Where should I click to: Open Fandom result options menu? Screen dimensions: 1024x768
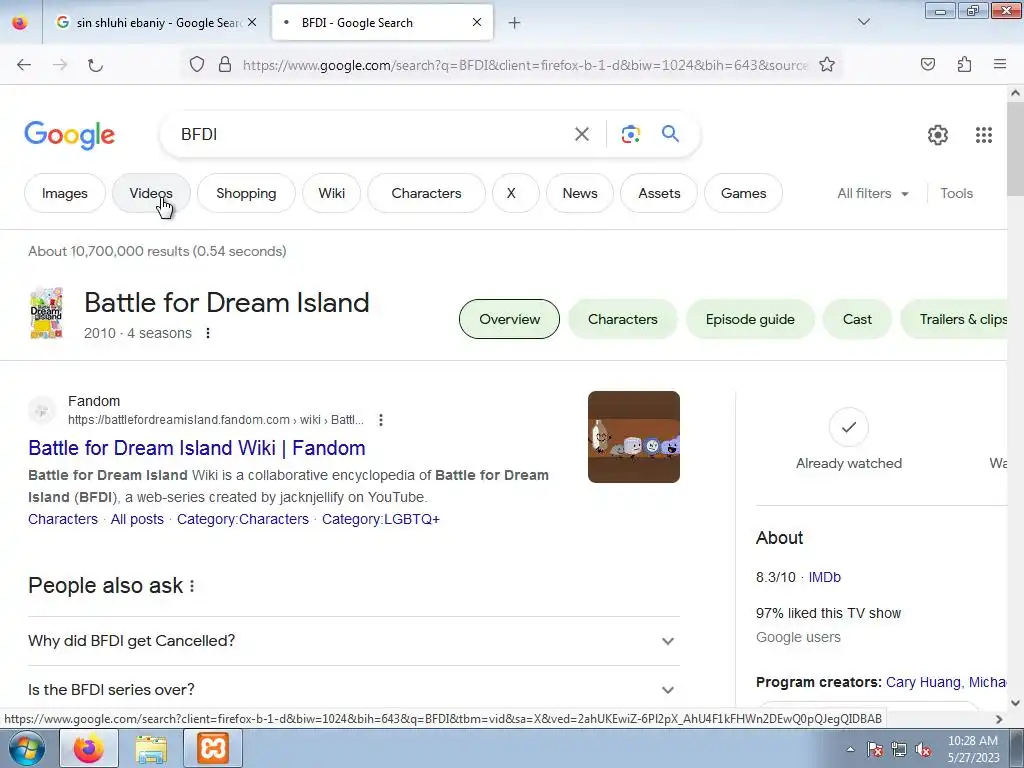[381, 420]
